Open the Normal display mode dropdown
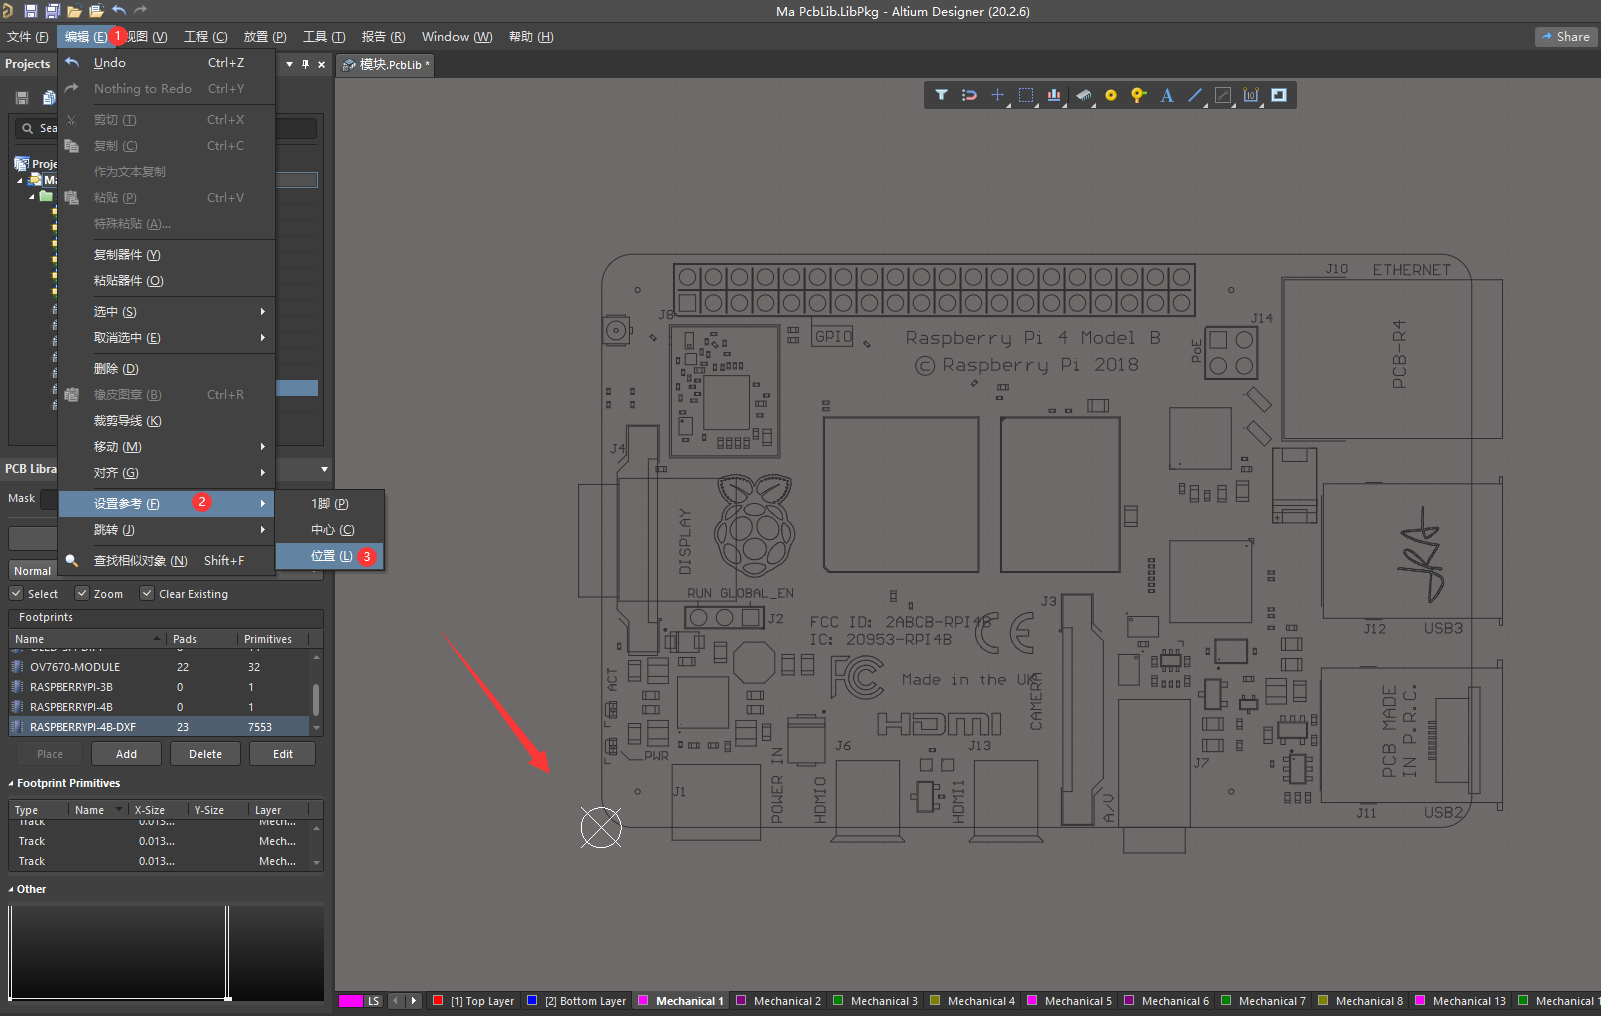 coord(33,570)
